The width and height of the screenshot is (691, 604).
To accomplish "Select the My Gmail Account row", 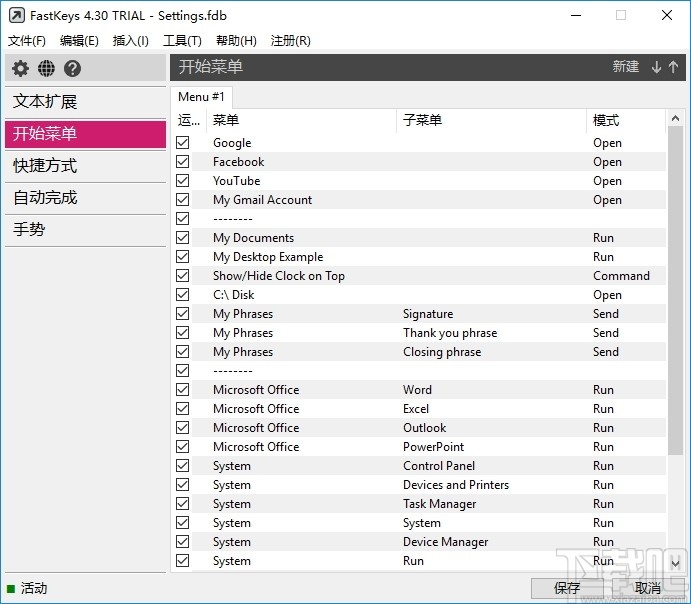I will tap(420, 200).
